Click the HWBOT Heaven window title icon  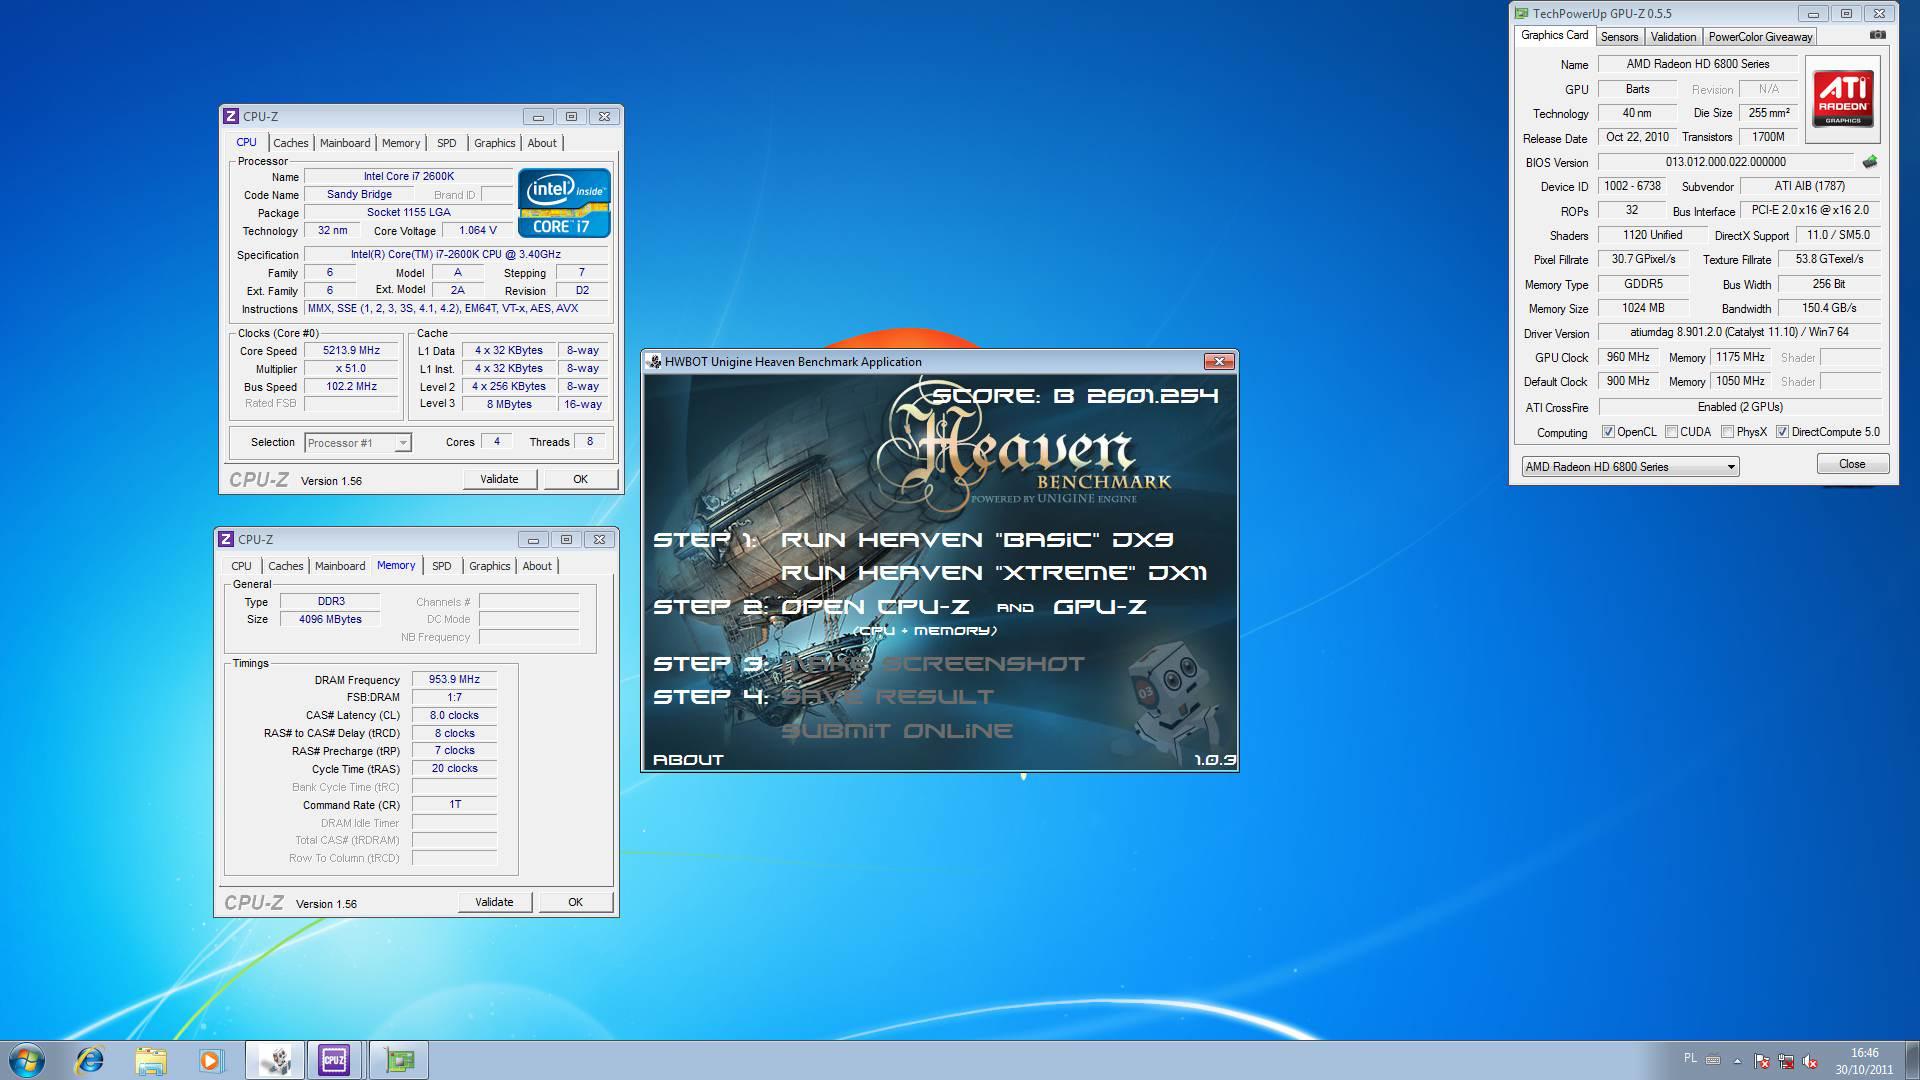point(654,362)
